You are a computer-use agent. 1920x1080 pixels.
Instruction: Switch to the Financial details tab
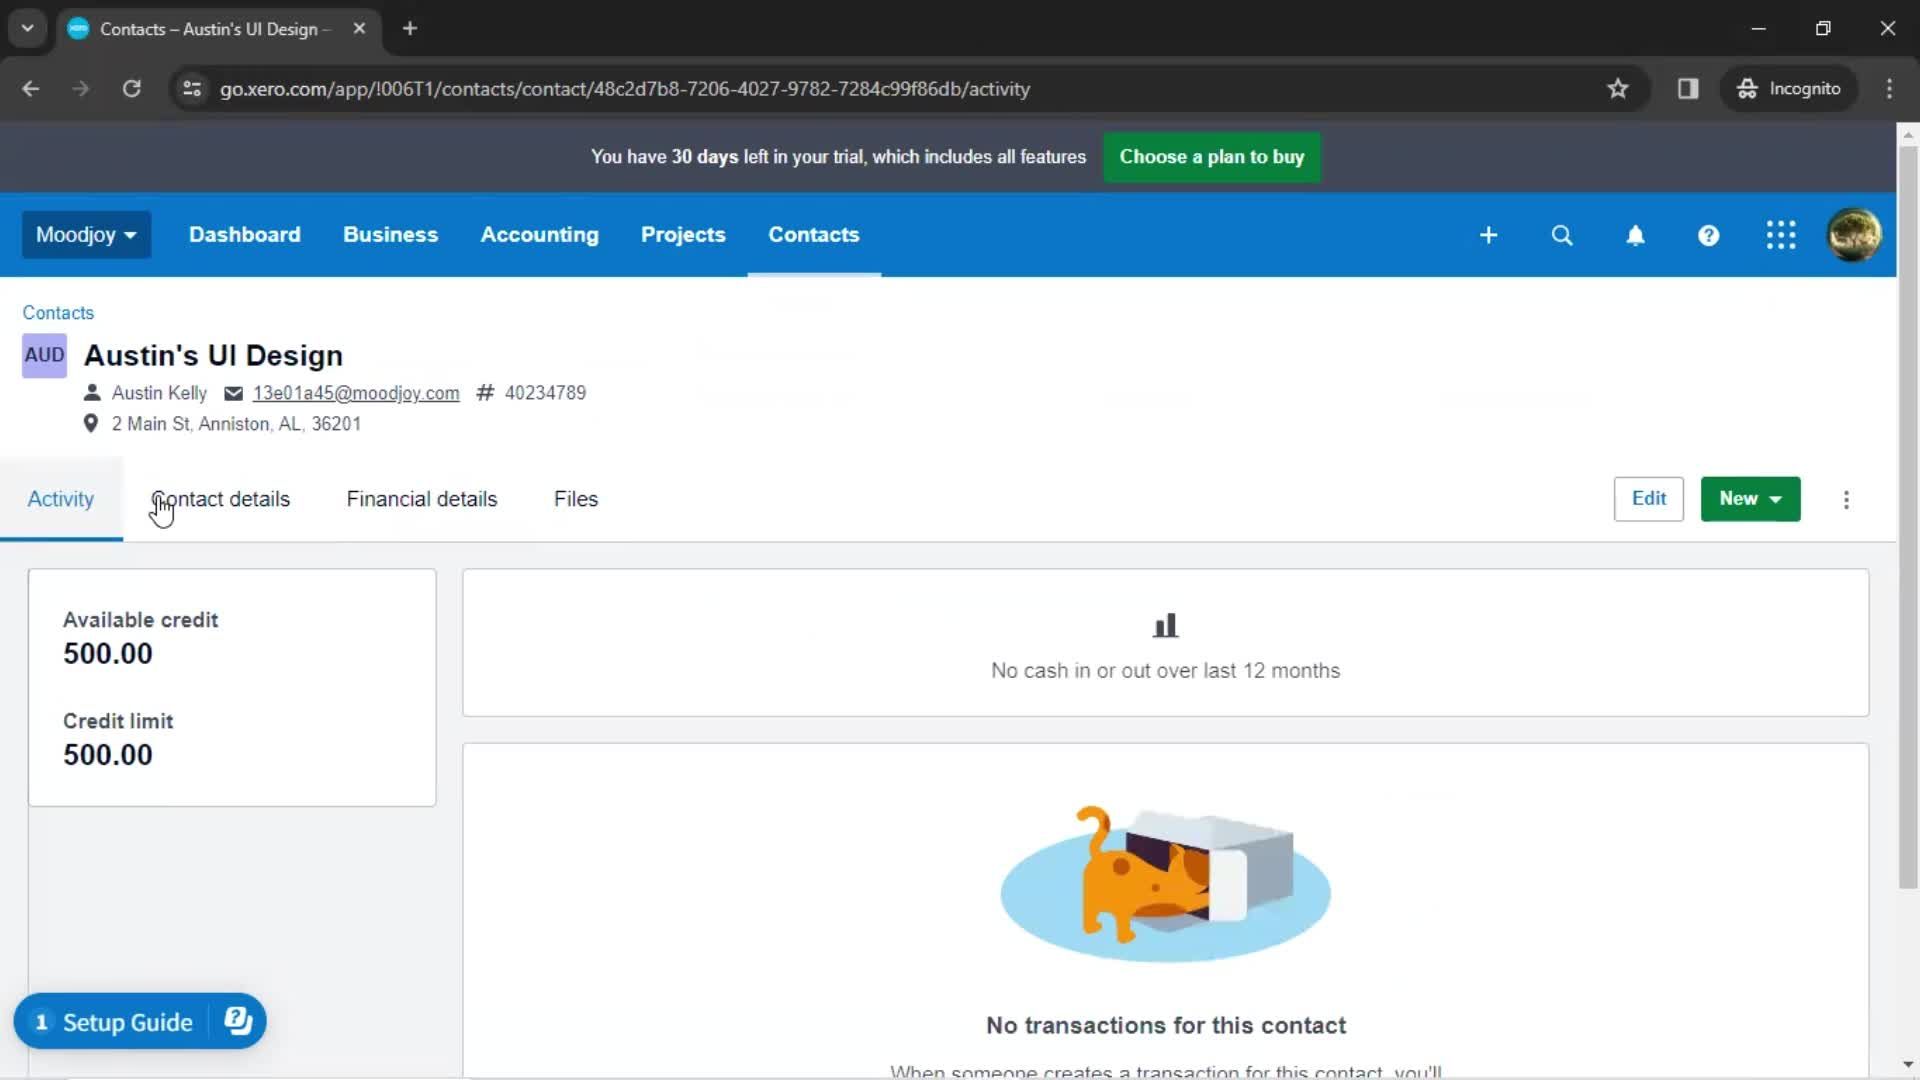421,499
